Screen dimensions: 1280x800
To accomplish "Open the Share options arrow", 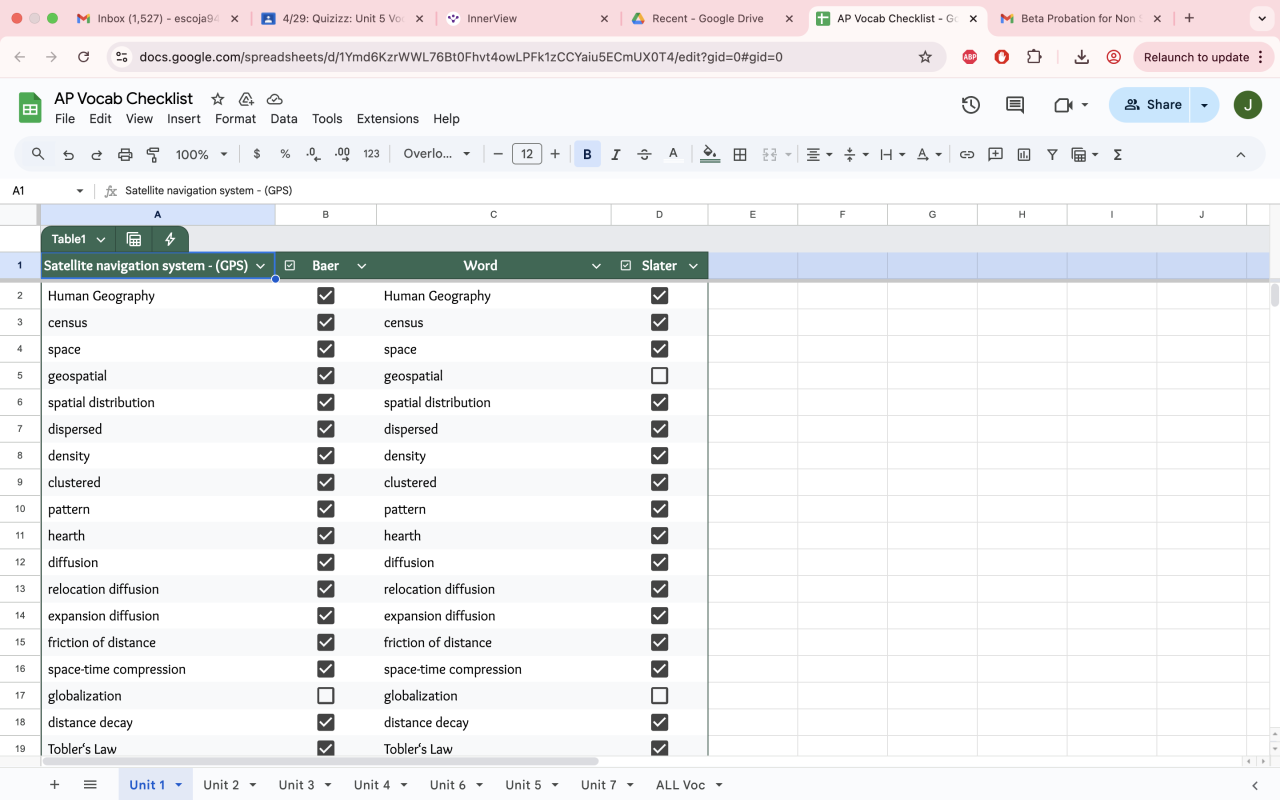I will click(1204, 105).
